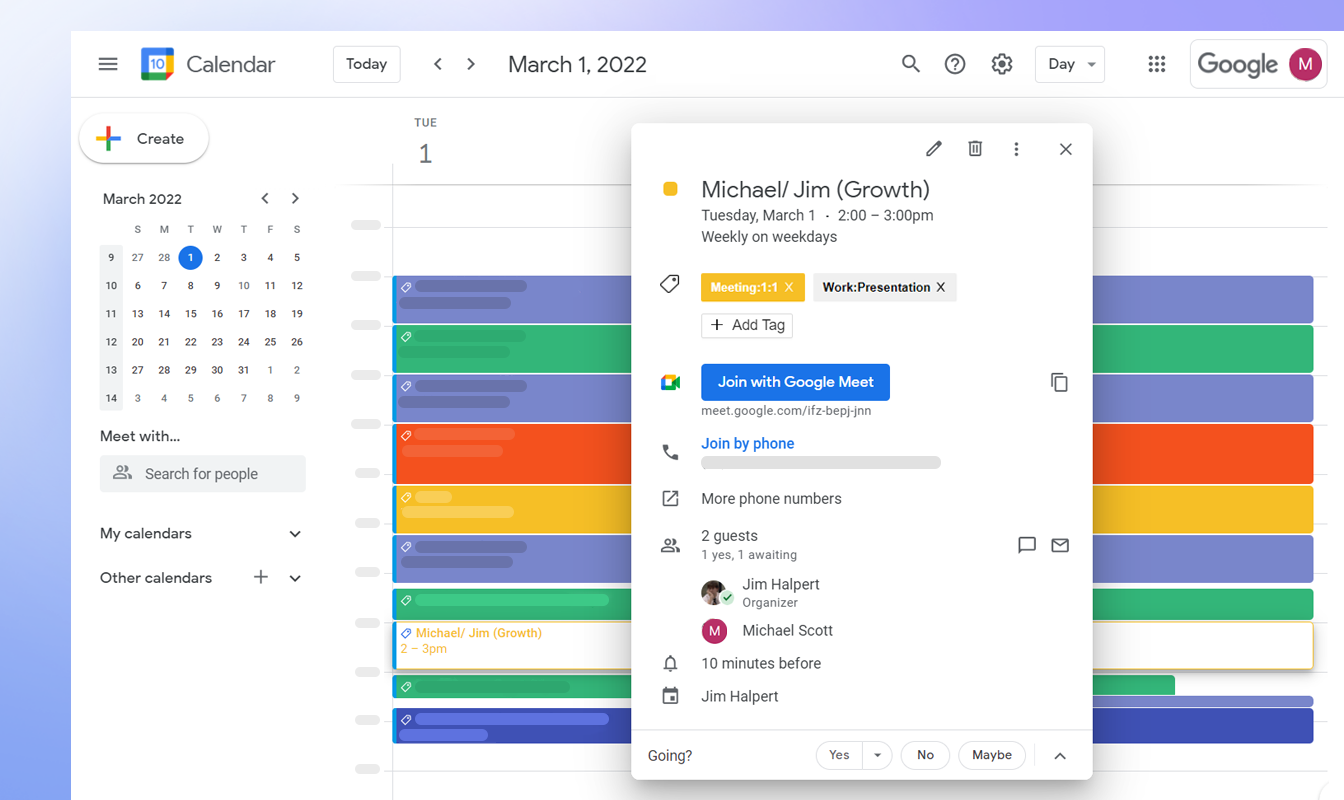
Task: Open the Day view dropdown
Action: pos(1070,64)
